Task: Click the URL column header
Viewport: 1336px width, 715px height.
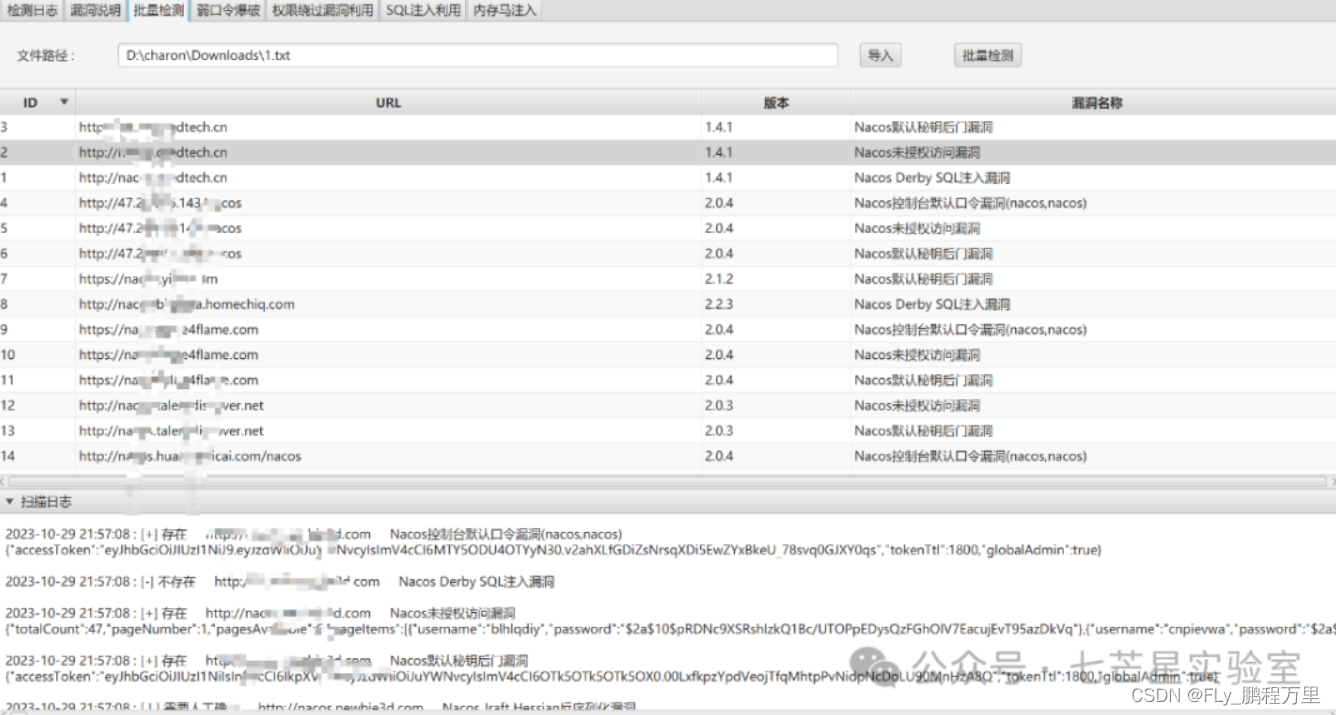Action: coord(388,102)
